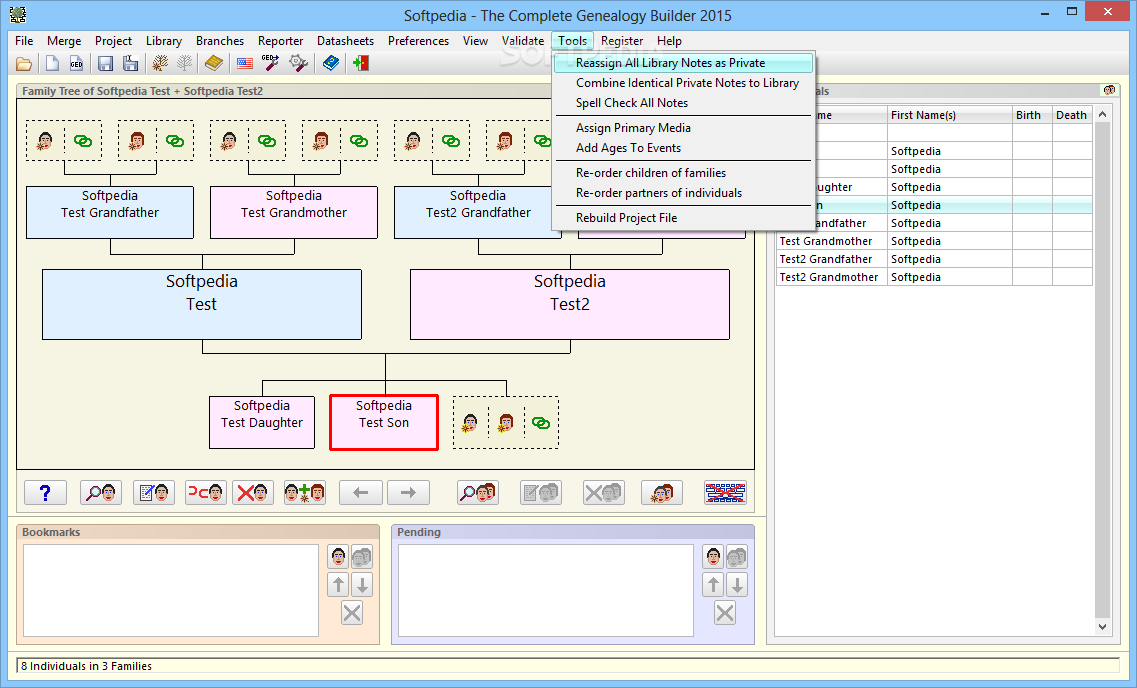Open the Datasheets menu
1137x688 pixels.
coord(345,41)
